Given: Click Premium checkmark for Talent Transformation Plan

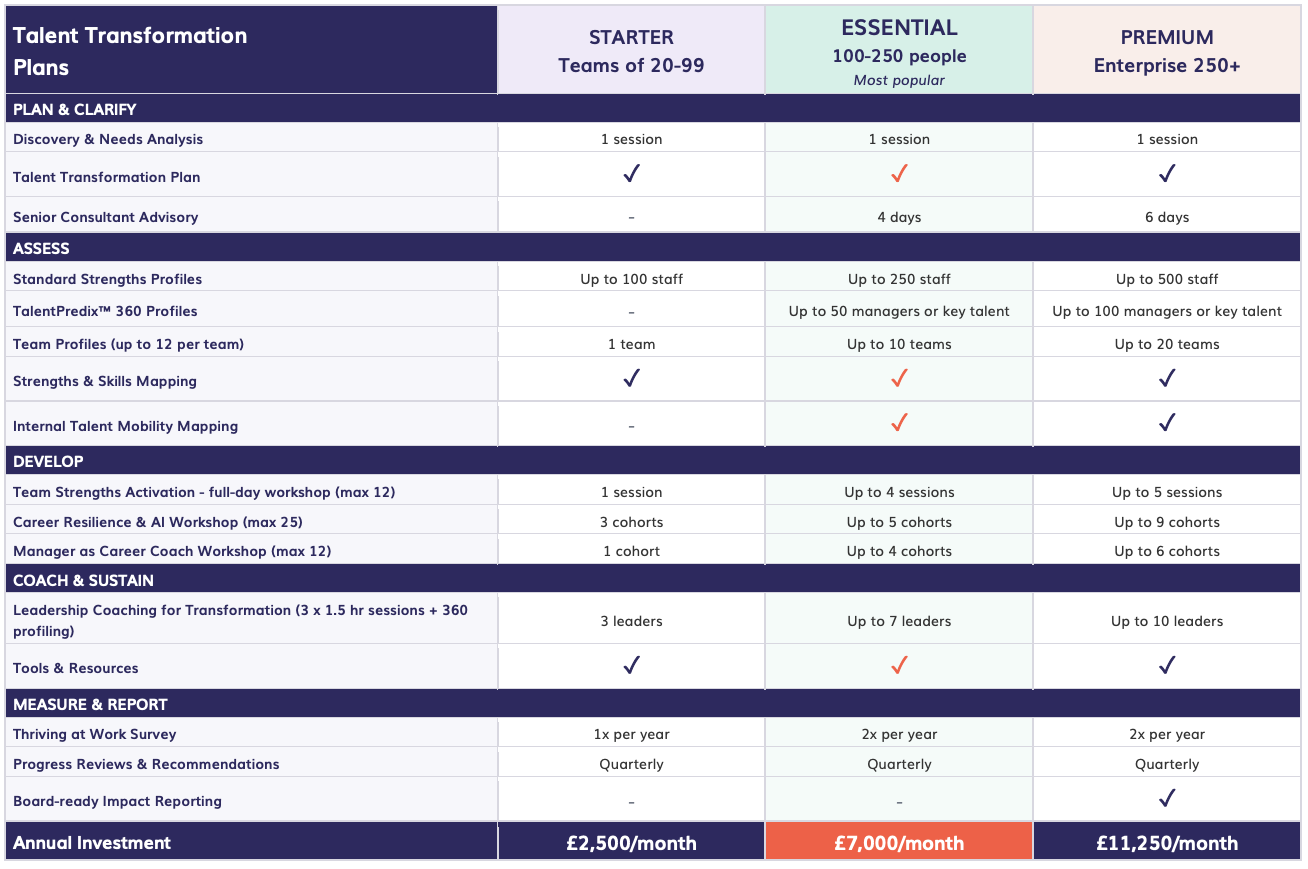Looking at the screenshot, I should point(1166,175).
